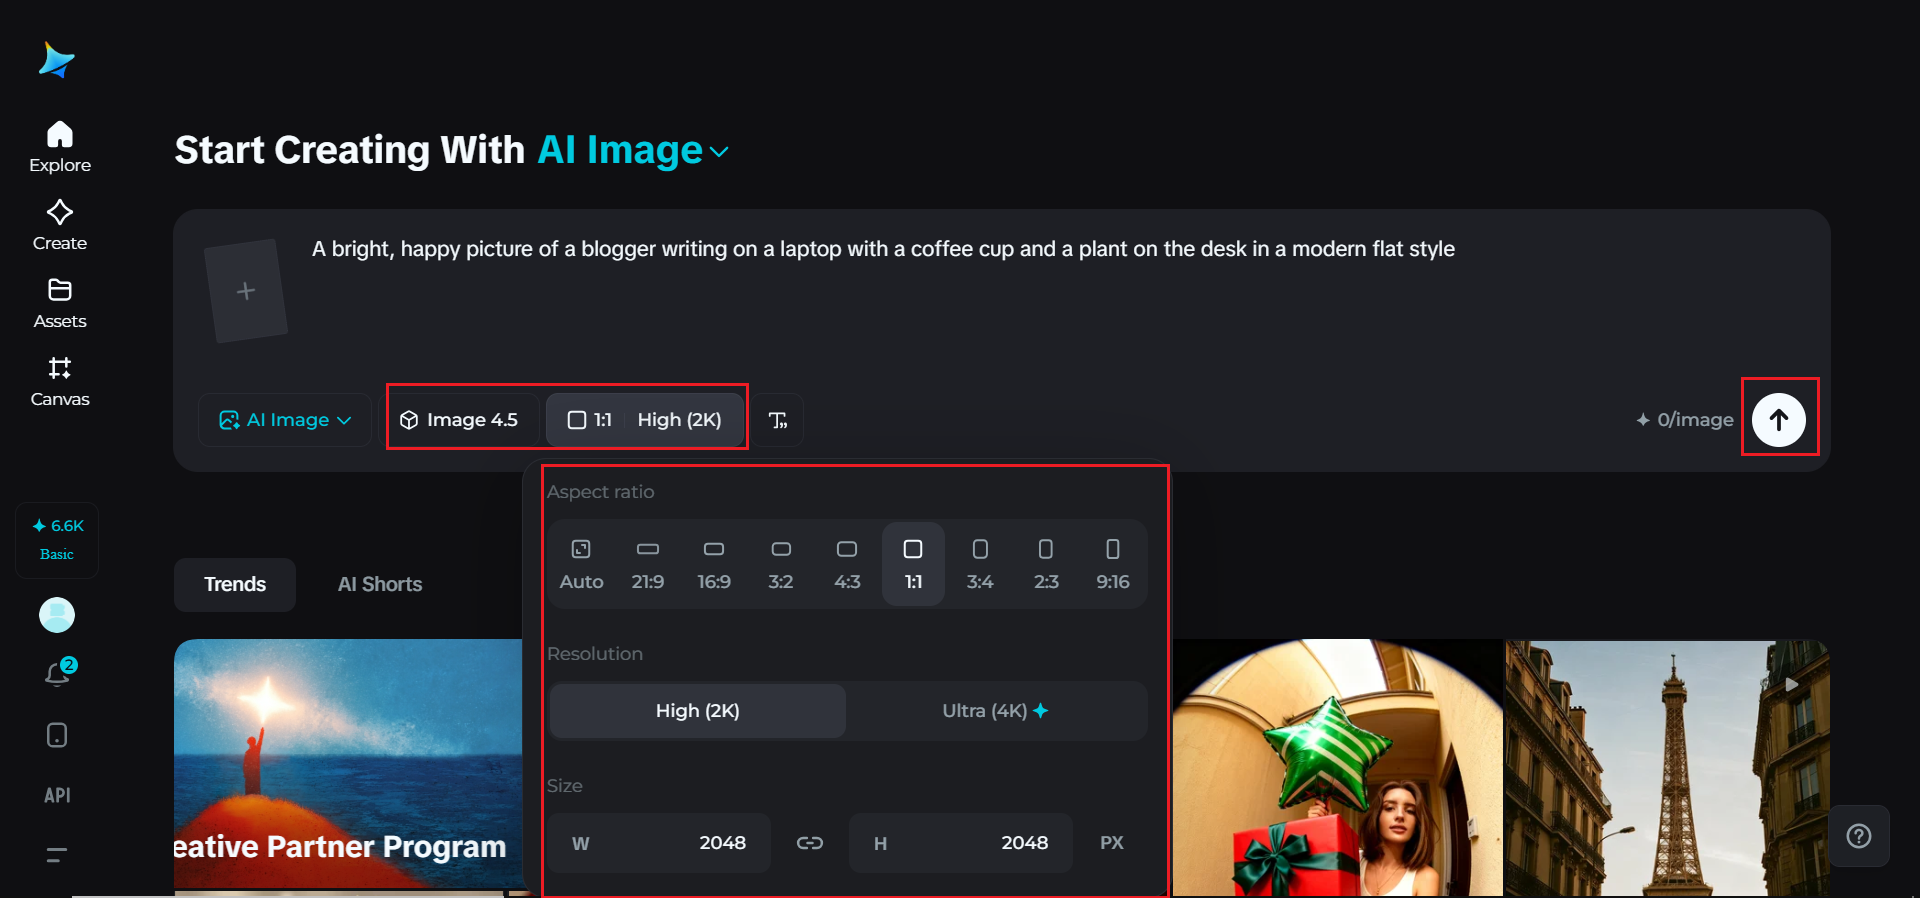Select the 2:3 aspect ratio
This screenshot has height=898, width=1920.
click(1046, 564)
